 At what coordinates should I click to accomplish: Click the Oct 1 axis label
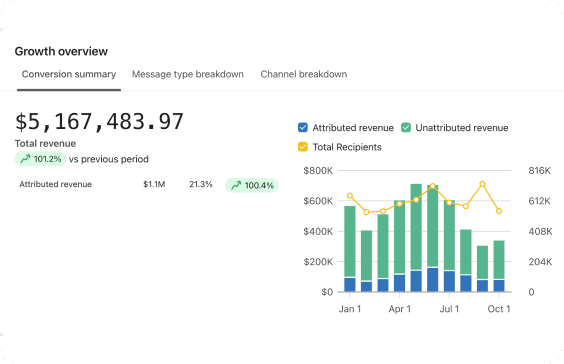pos(499,309)
